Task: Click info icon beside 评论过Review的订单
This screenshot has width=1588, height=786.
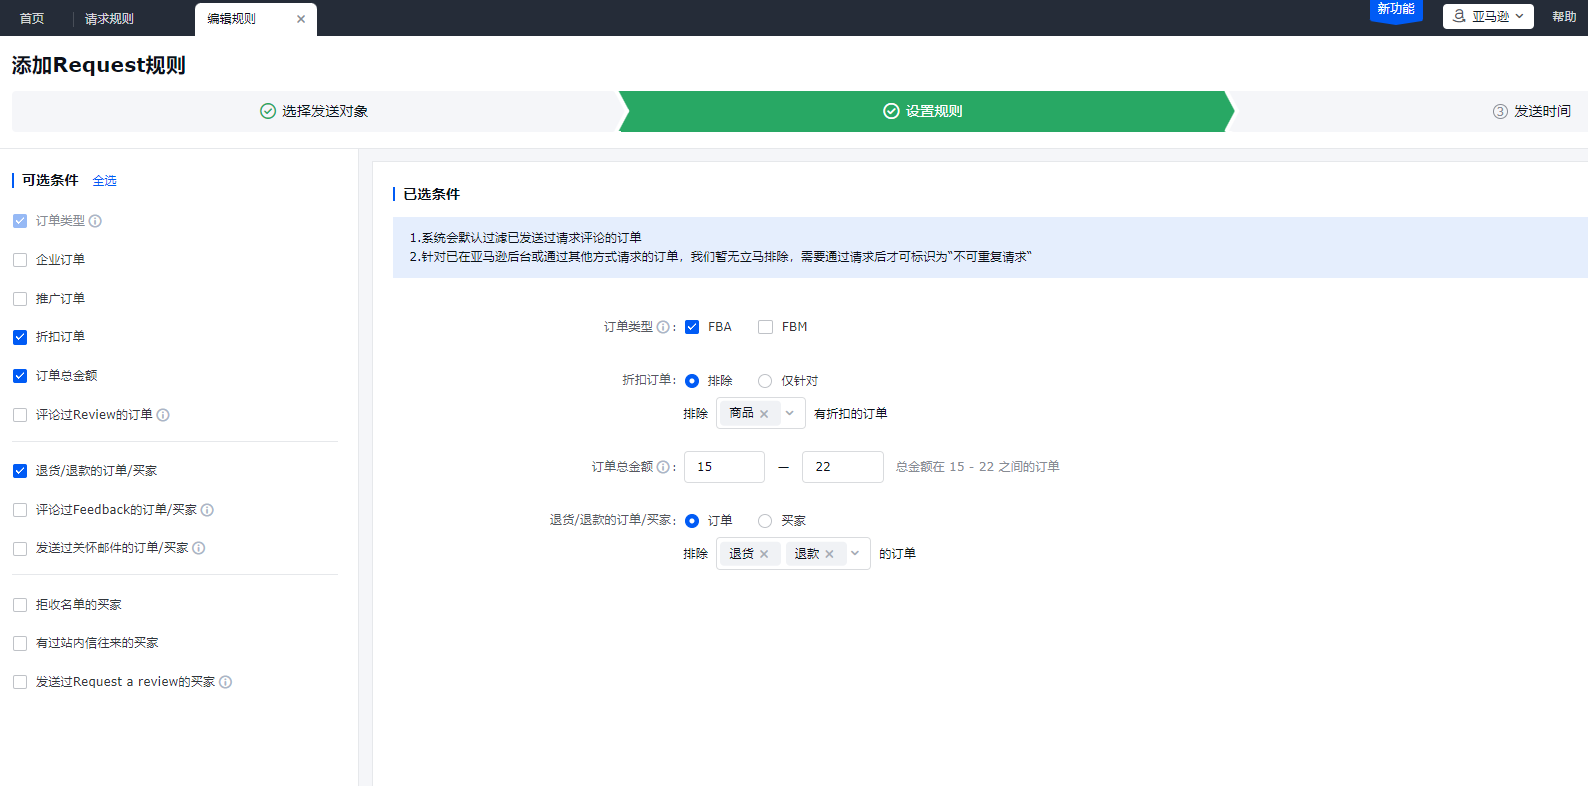Action: [163, 415]
